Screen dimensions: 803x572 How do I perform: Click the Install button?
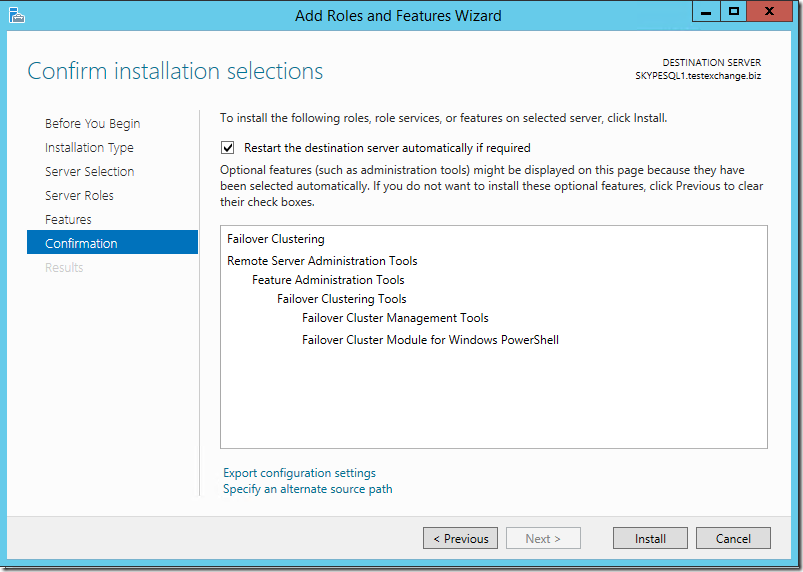point(650,538)
